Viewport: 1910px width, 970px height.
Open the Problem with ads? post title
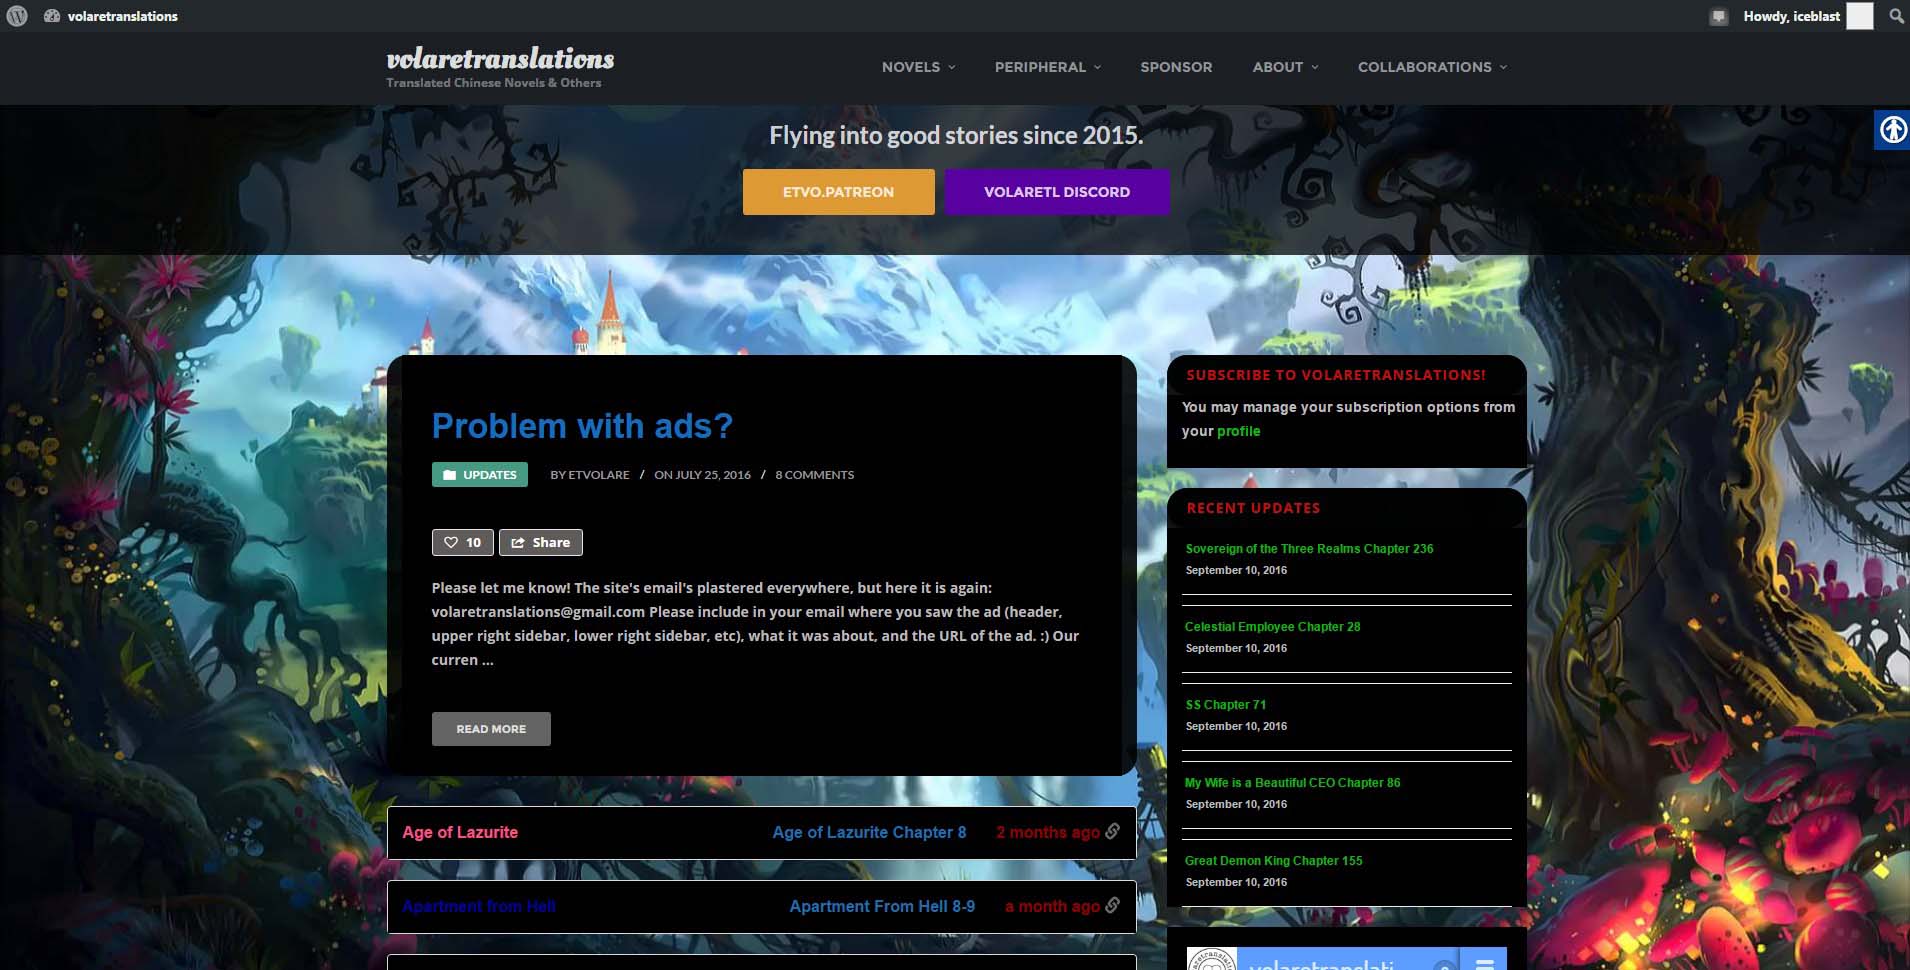click(x=582, y=426)
